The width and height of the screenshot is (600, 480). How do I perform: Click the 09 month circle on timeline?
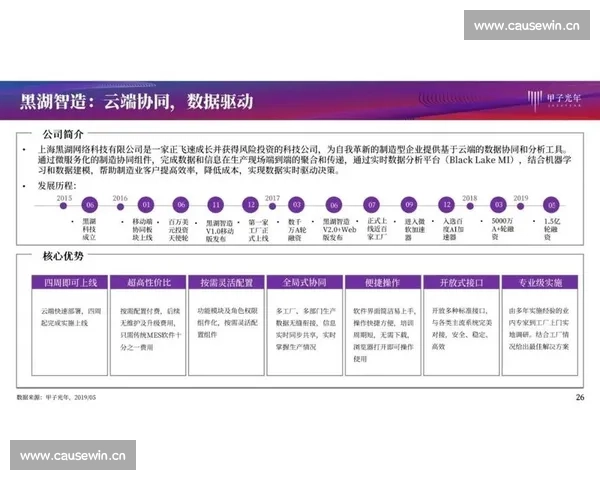409,205
